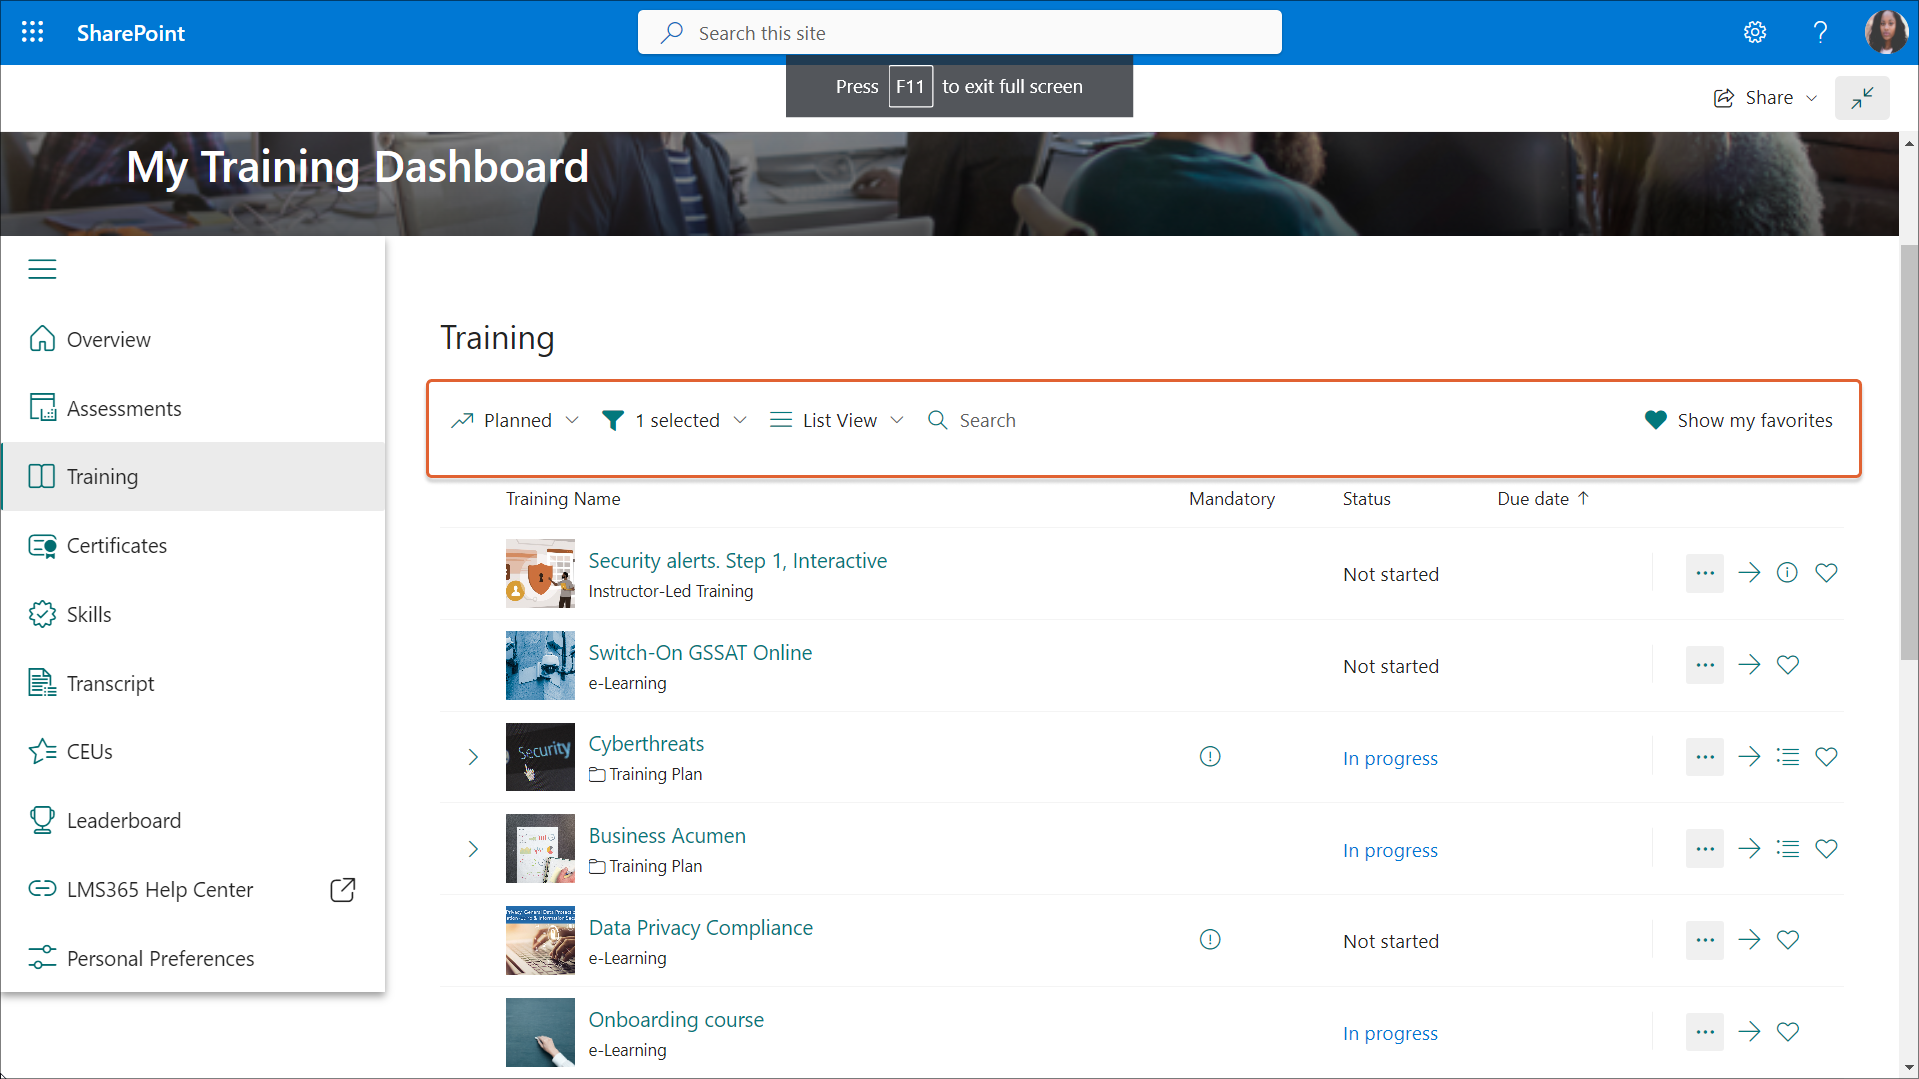This screenshot has height=1079, width=1919.
Task: Toggle favorite heart for Business Acumen
Action: click(1826, 849)
